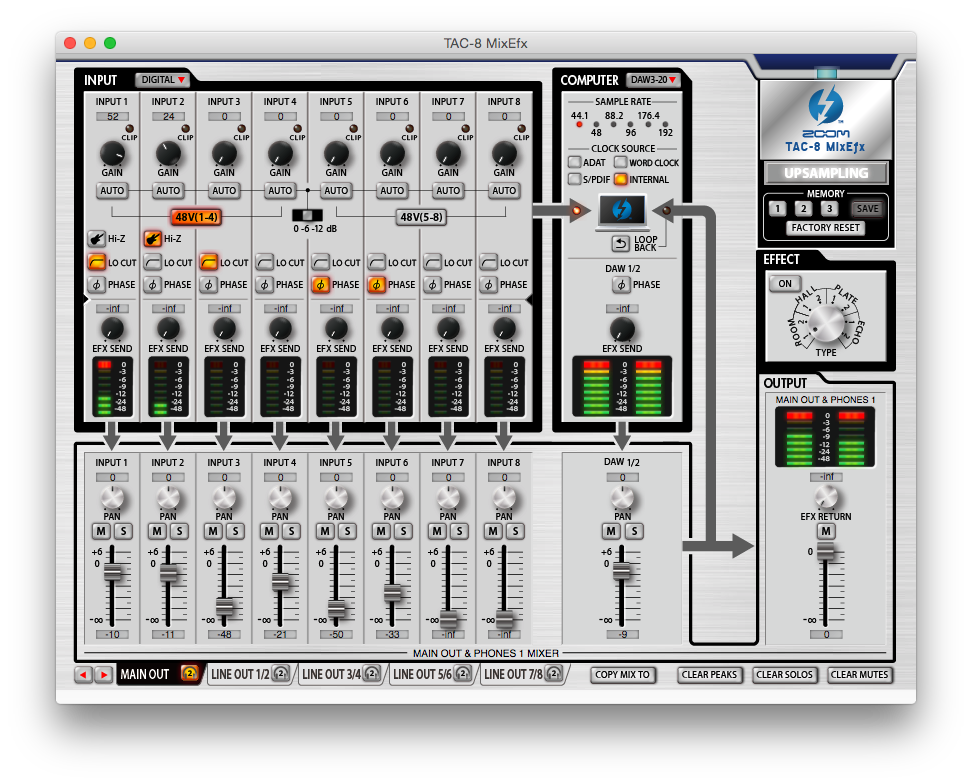Click next output right arrow icon
972x784 pixels.
tap(104, 674)
